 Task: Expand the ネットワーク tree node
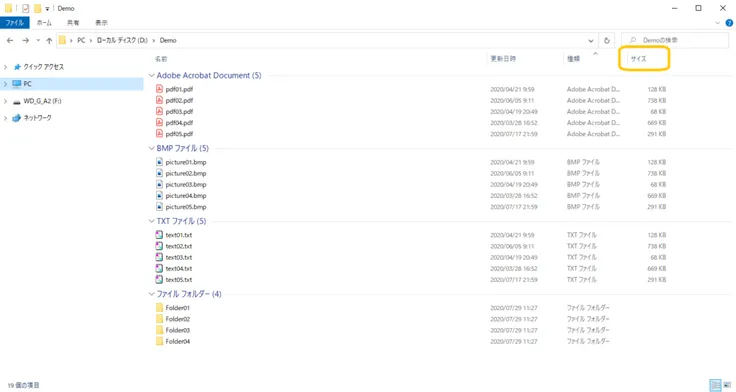pos(6,118)
